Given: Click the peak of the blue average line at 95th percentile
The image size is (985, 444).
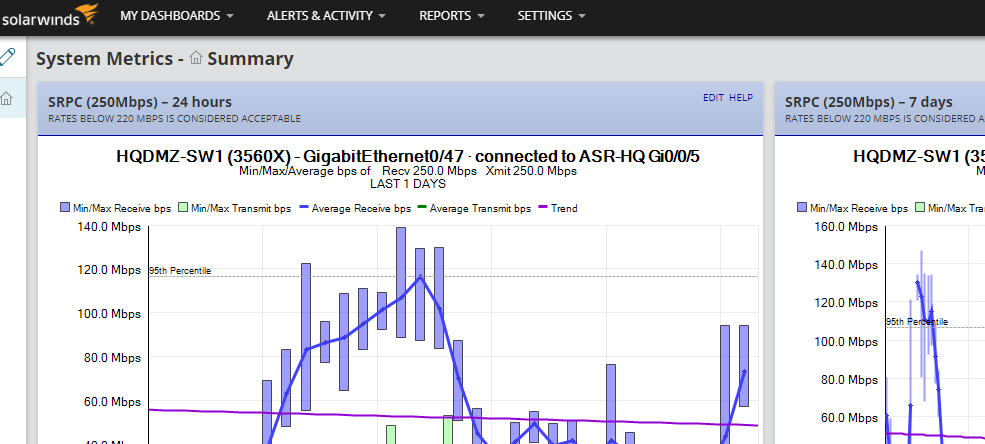Looking at the screenshot, I should click(x=420, y=276).
